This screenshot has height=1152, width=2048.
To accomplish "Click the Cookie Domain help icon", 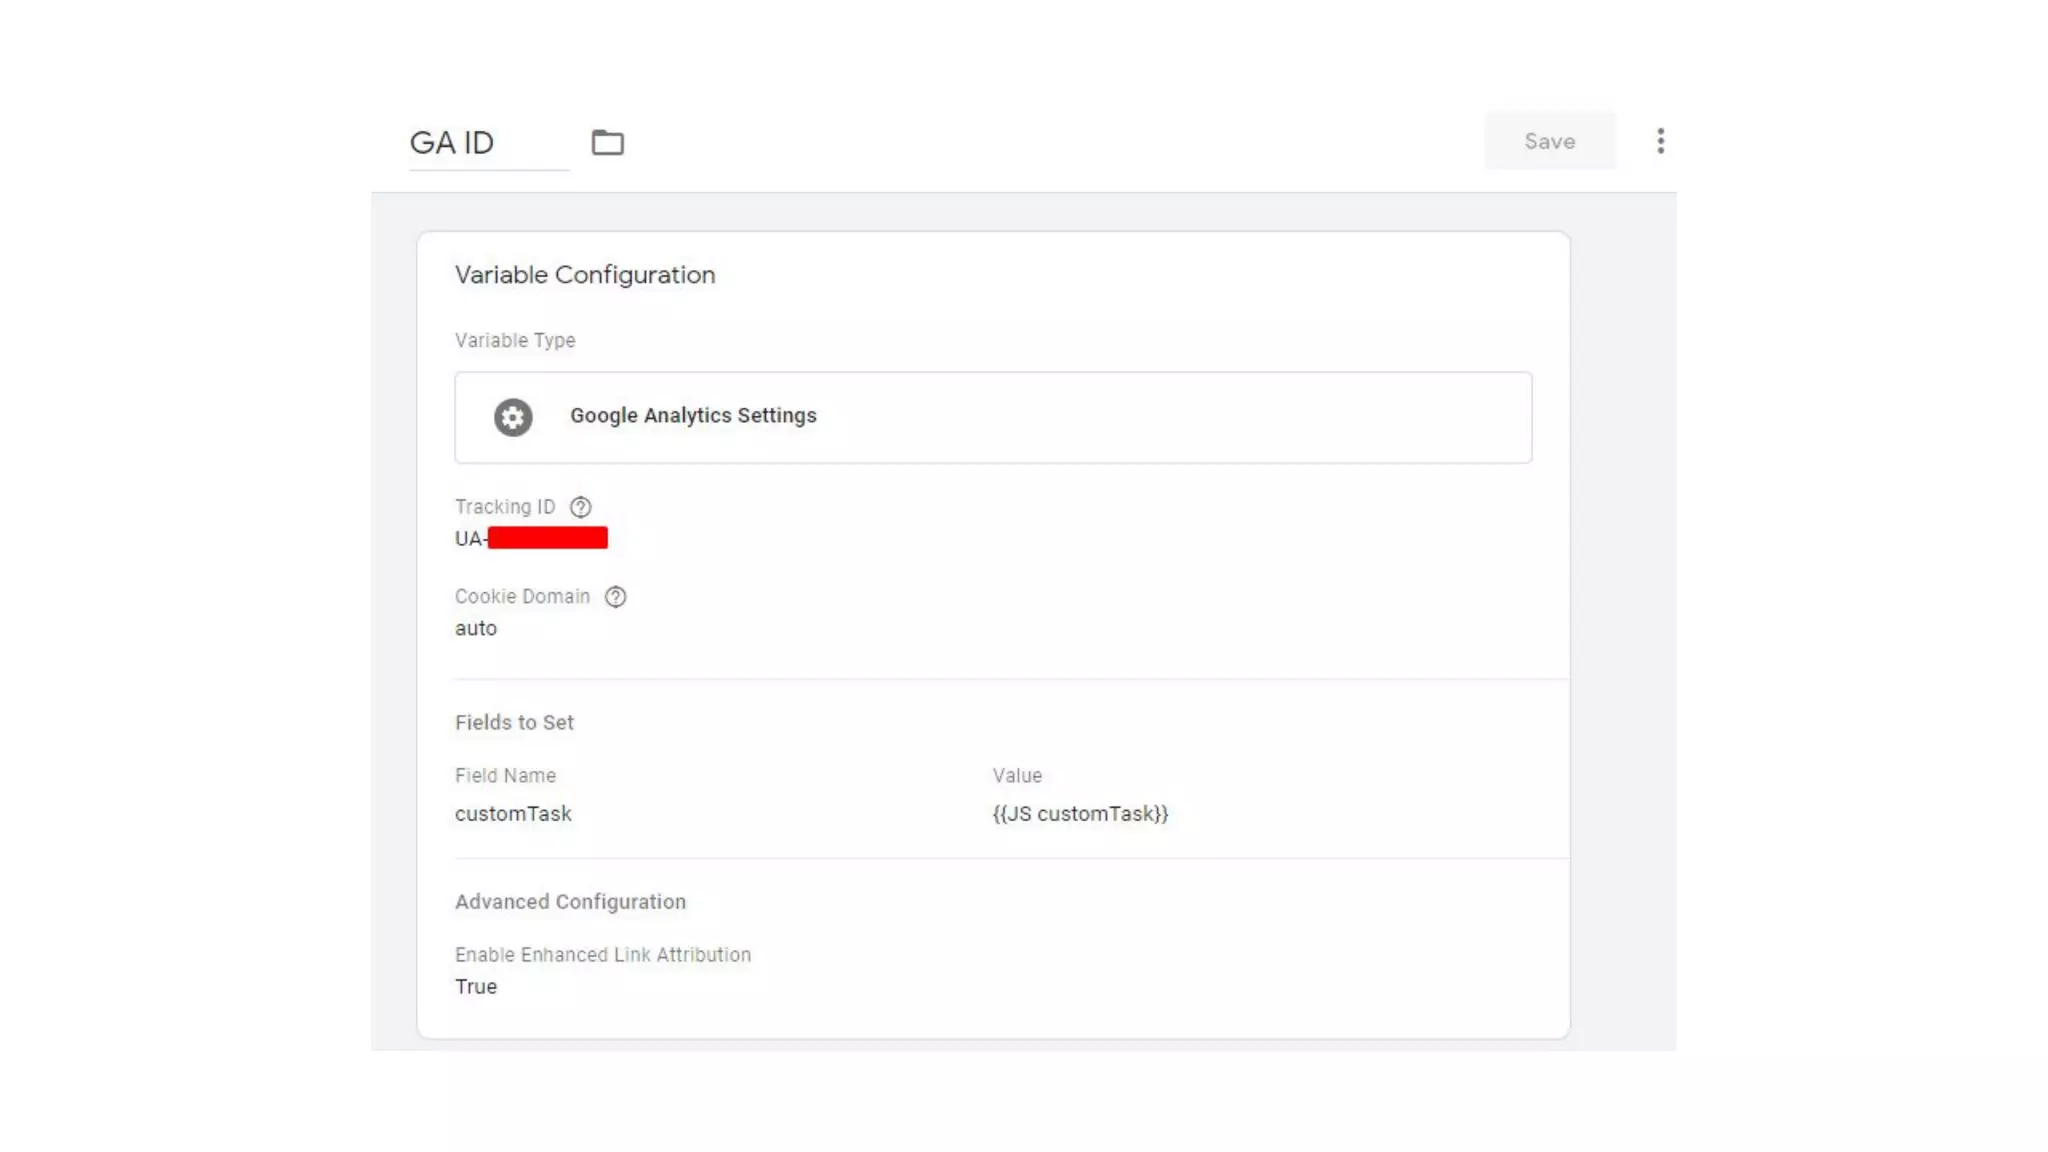I will tap(616, 597).
